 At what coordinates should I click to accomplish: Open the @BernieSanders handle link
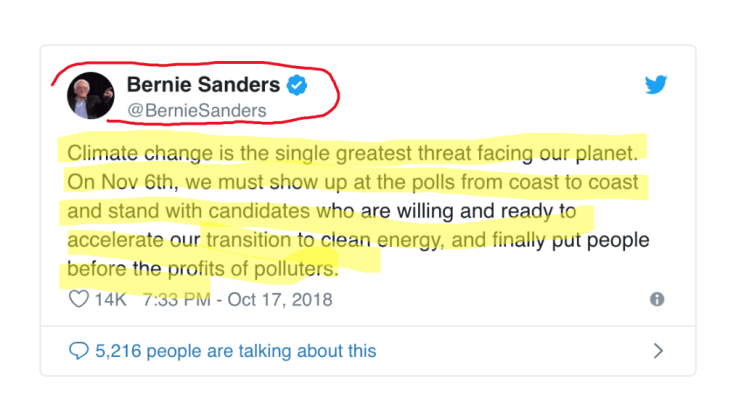tap(196, 110)
